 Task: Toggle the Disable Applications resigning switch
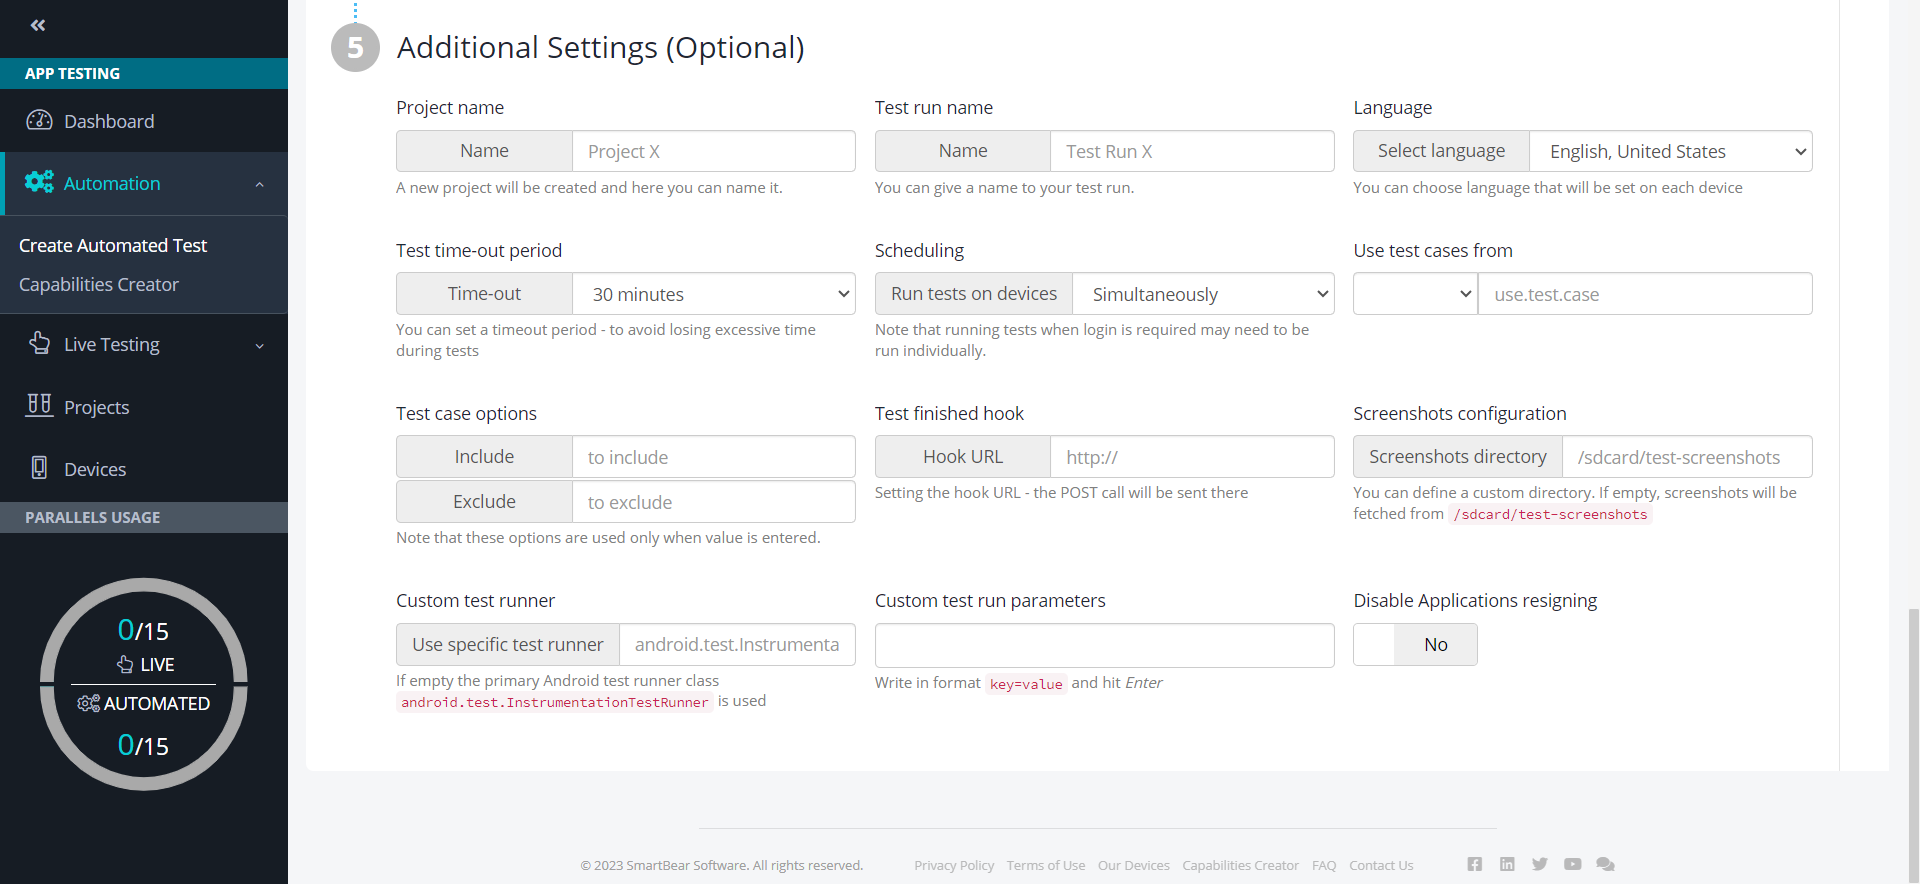1415,645
